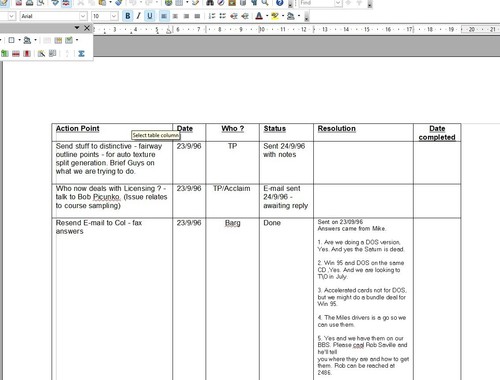500x380 pixels.
Task: Expand the font color dropdown arrow
Action: [267, 16]
